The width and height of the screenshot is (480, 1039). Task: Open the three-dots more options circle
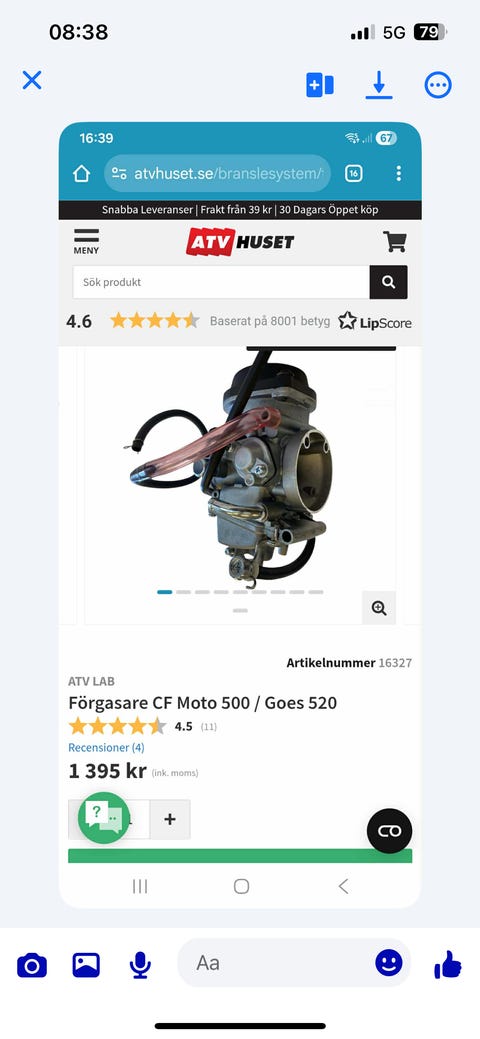[438, 85]
